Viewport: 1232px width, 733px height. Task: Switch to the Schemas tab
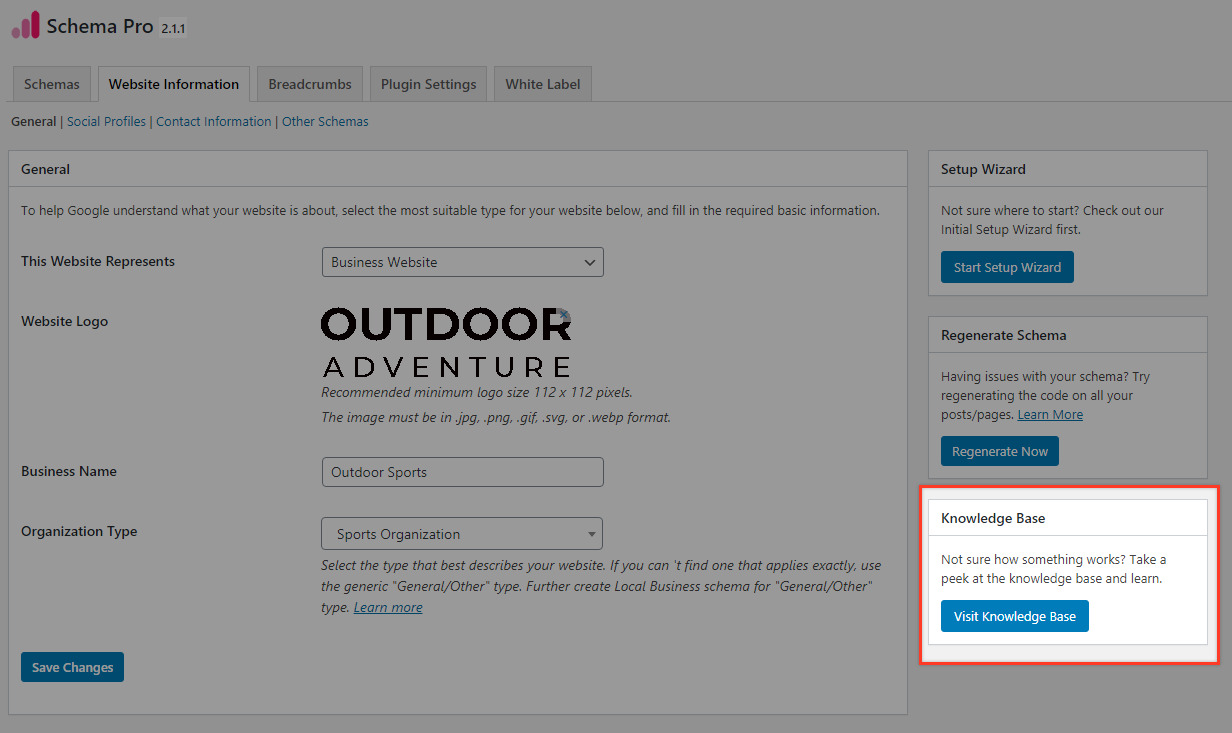51,83
